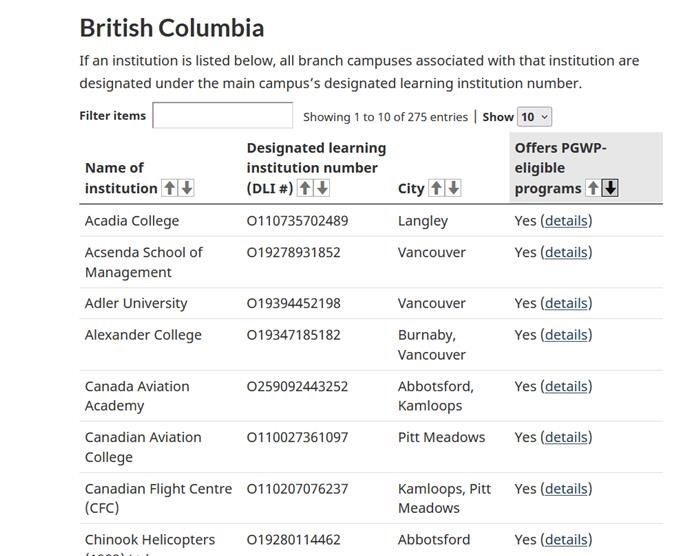Open details link for Alexander College
700x556 pixels.
click(566, 335)
